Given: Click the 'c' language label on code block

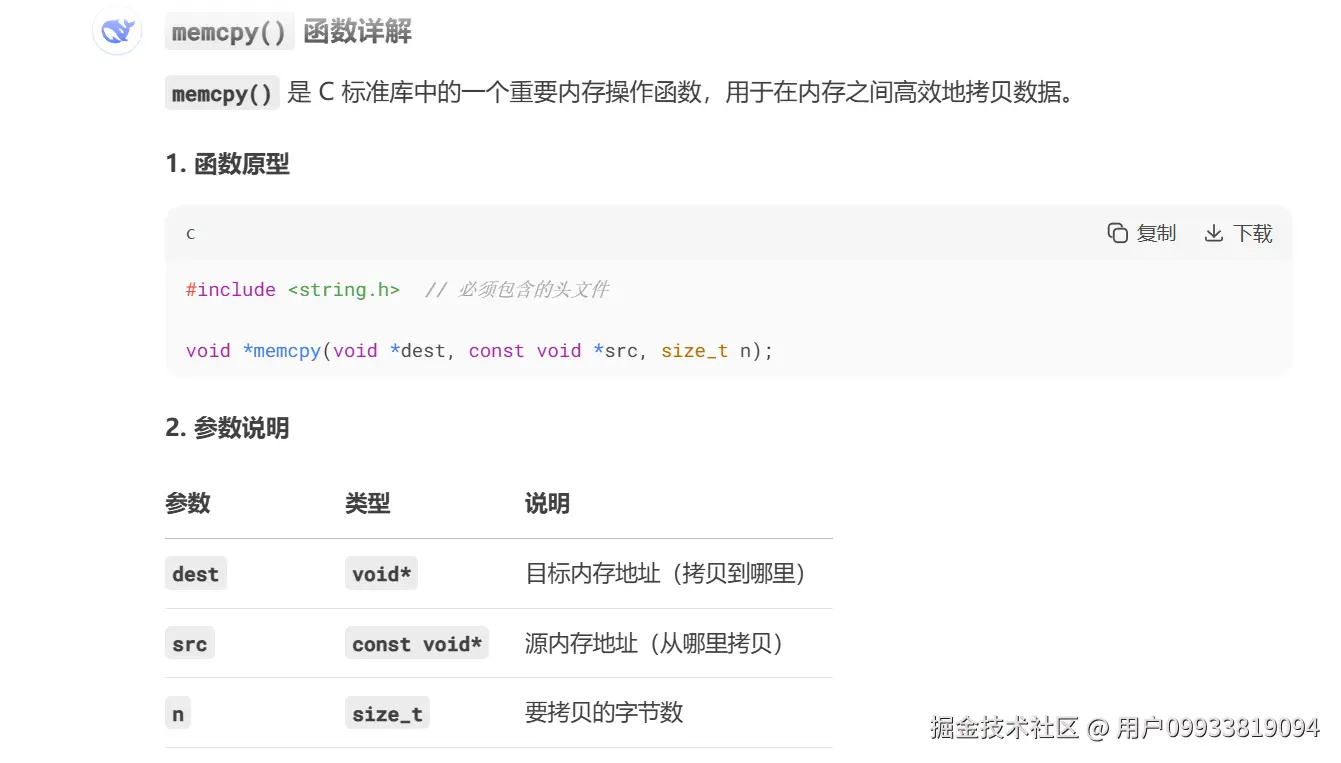Looking at the screenshot, I should (x=190, y=234).
